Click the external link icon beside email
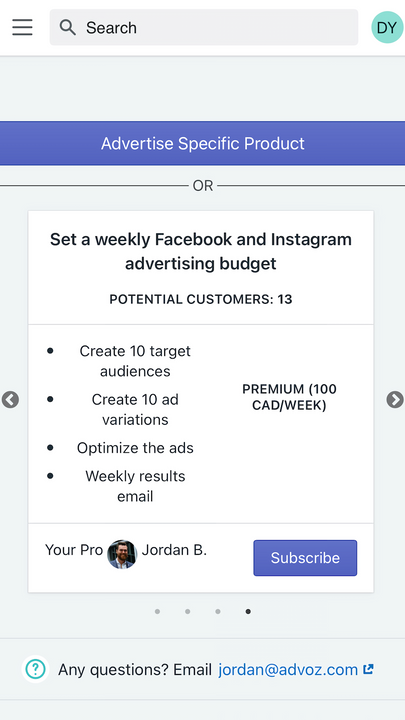The width and height of the screenshot is (405, 720). [x=368, y=669]
